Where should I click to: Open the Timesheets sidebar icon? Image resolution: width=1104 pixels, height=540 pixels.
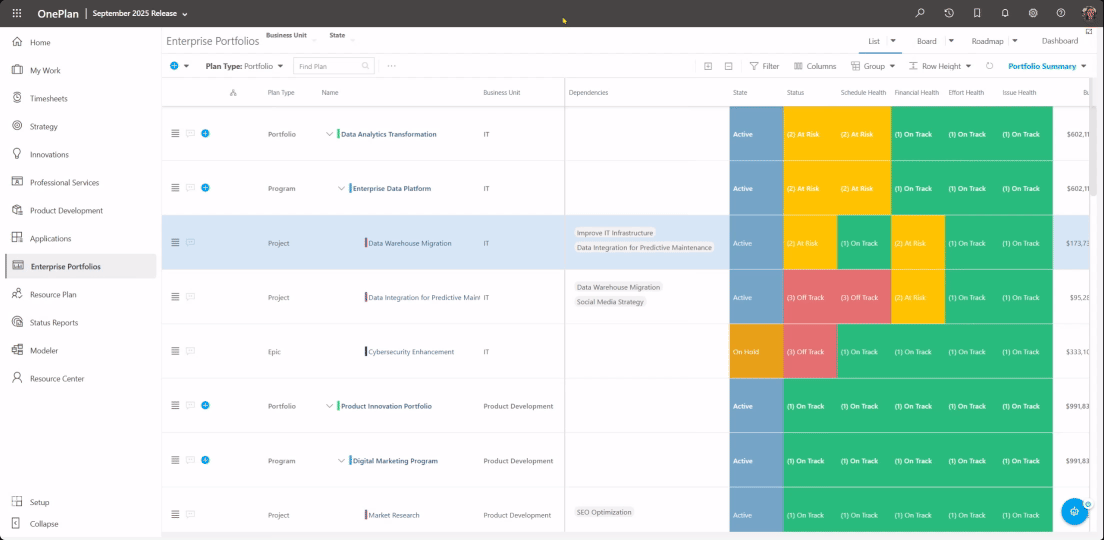click(x=18, y=98)
